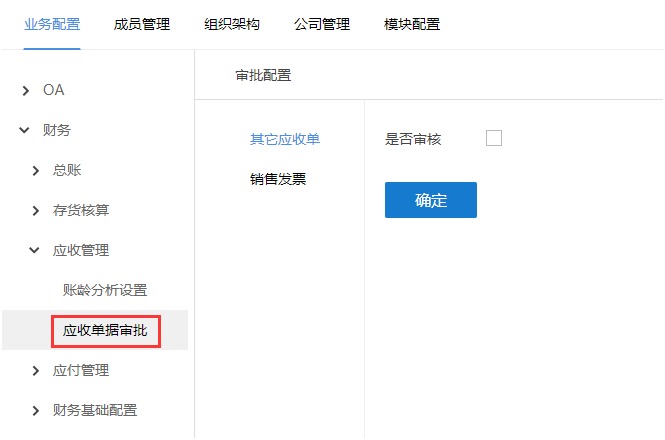Screen dimensions: 665x440
Task: Open the 存货核算 sidebar label
Action: coord(81,210)
